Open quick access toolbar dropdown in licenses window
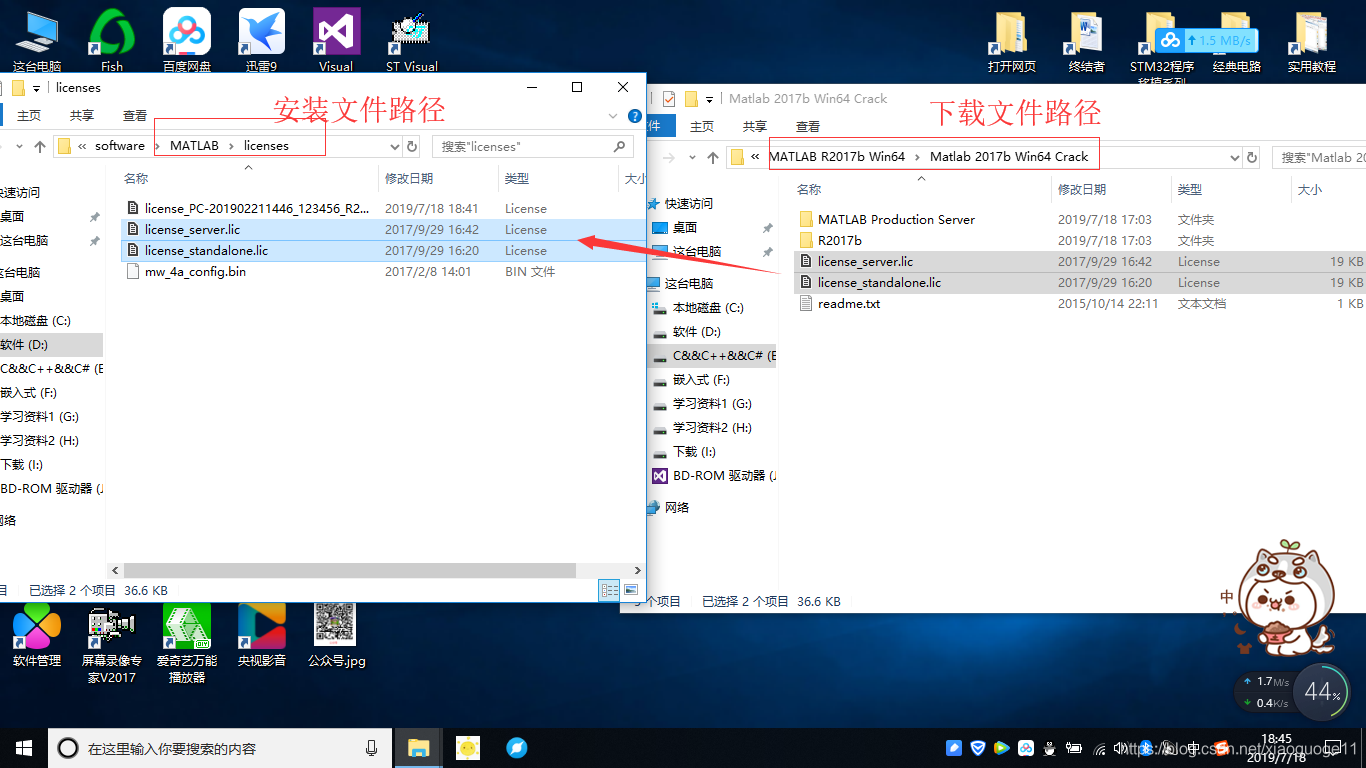 point(36,88)
